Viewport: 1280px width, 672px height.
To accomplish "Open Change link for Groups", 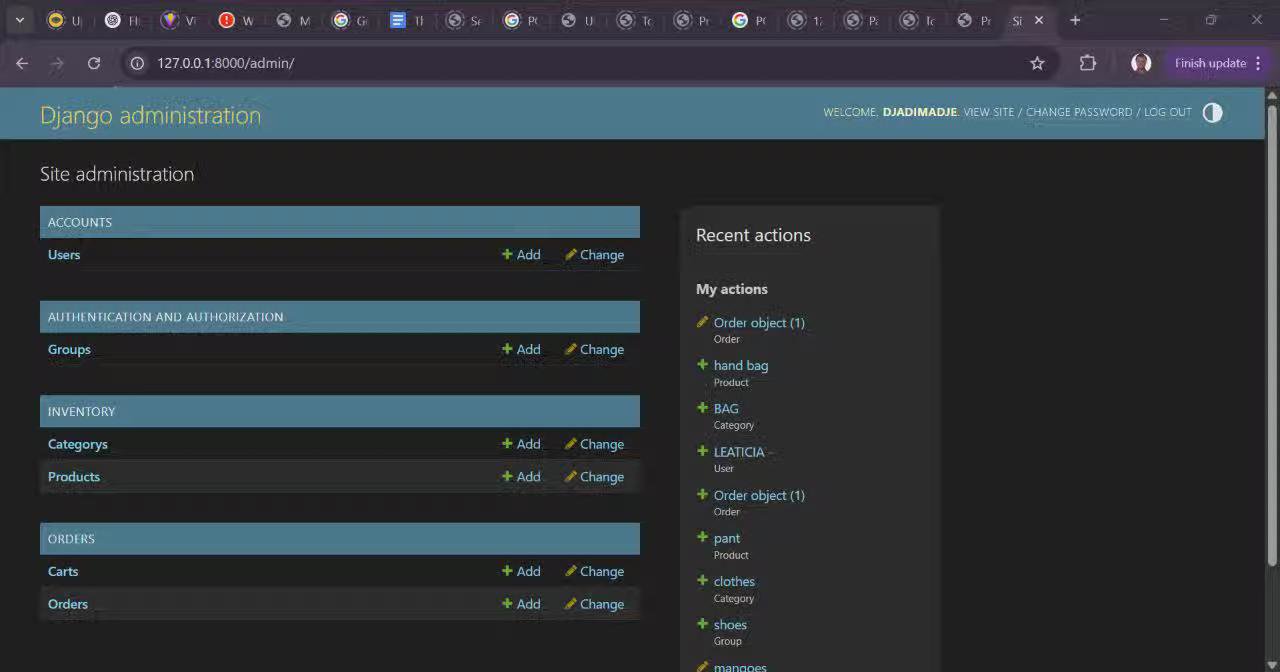I will [594, 350].
